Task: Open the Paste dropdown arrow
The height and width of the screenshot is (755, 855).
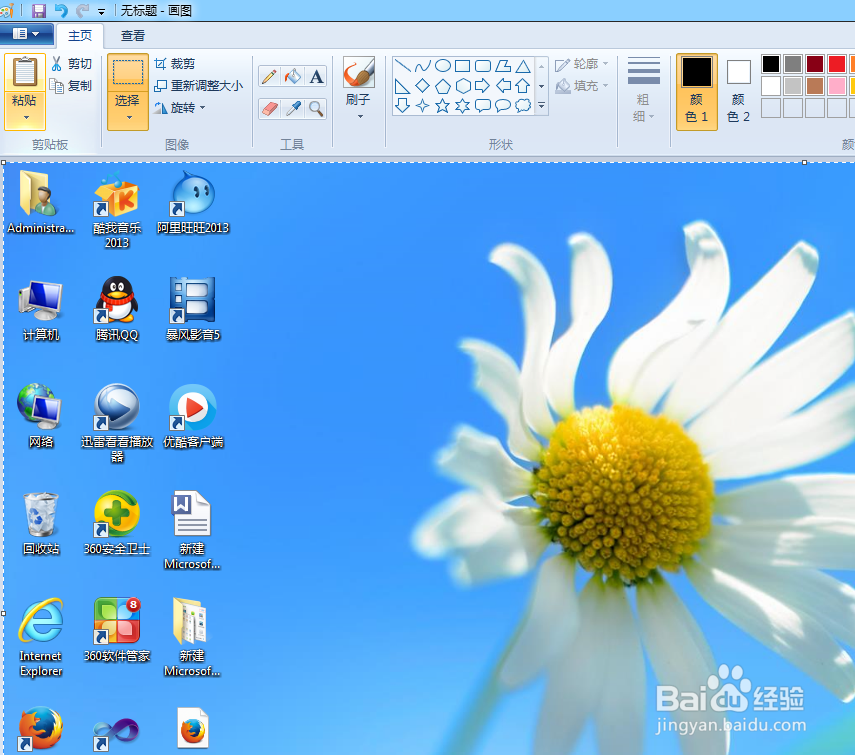Action: click(x=26, y=117)
